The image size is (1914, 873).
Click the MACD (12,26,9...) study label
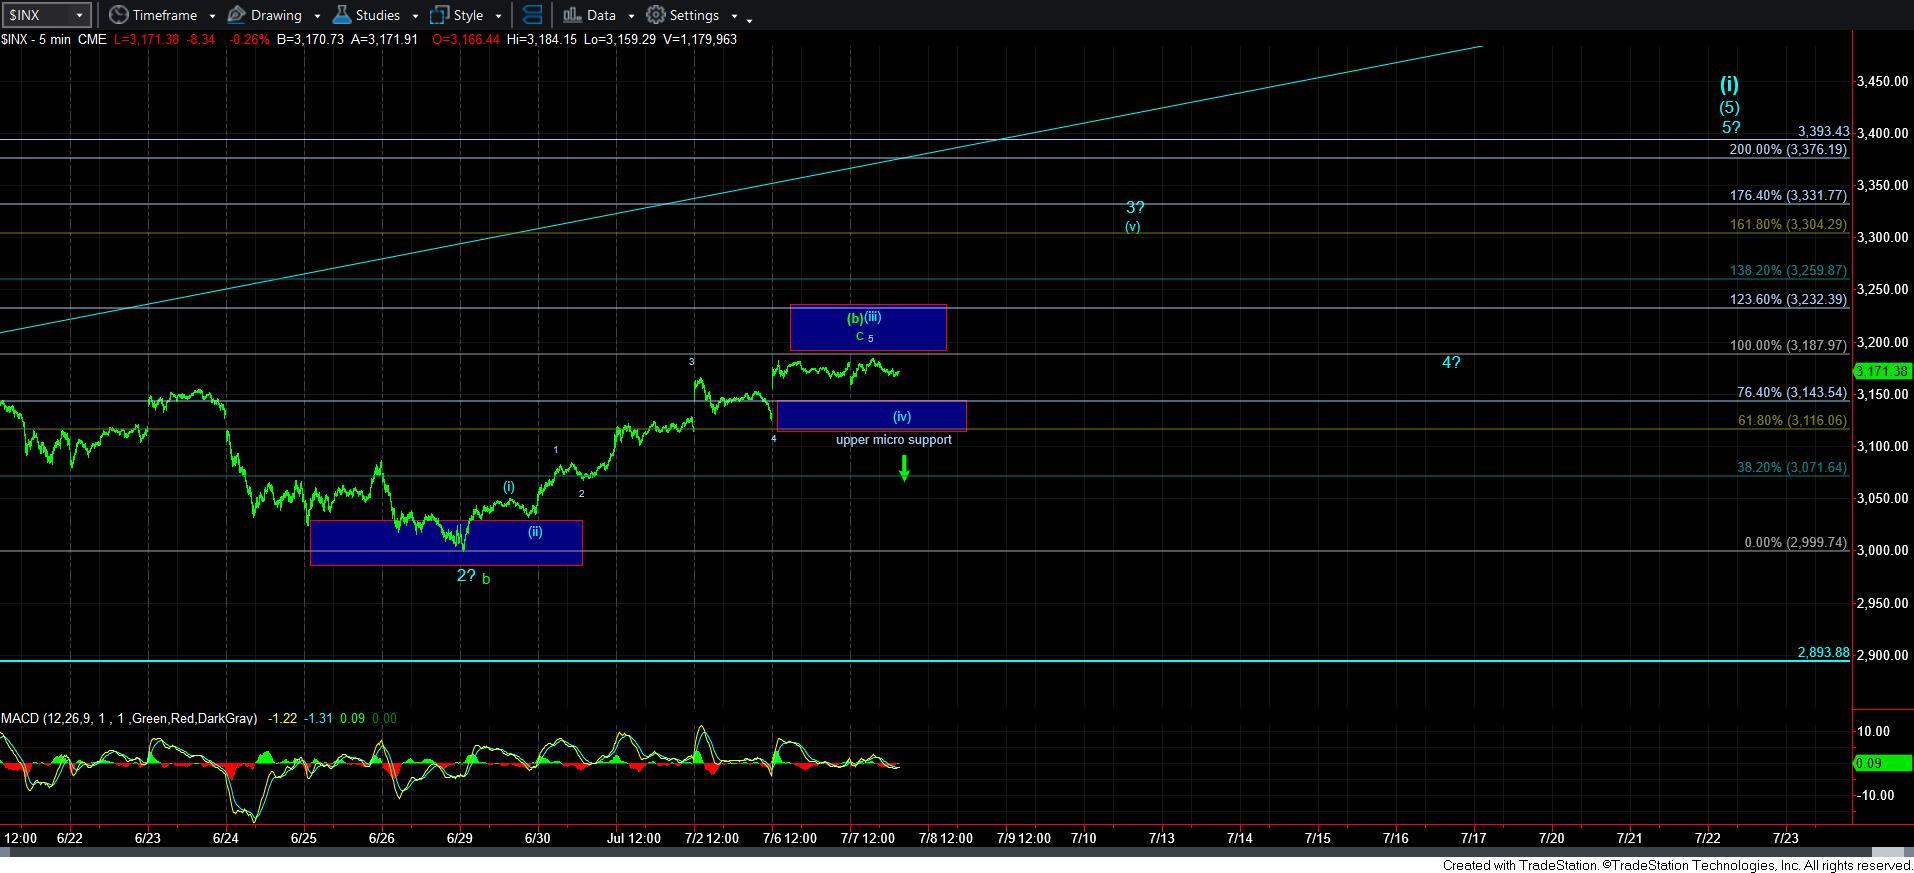coord(129,718)
